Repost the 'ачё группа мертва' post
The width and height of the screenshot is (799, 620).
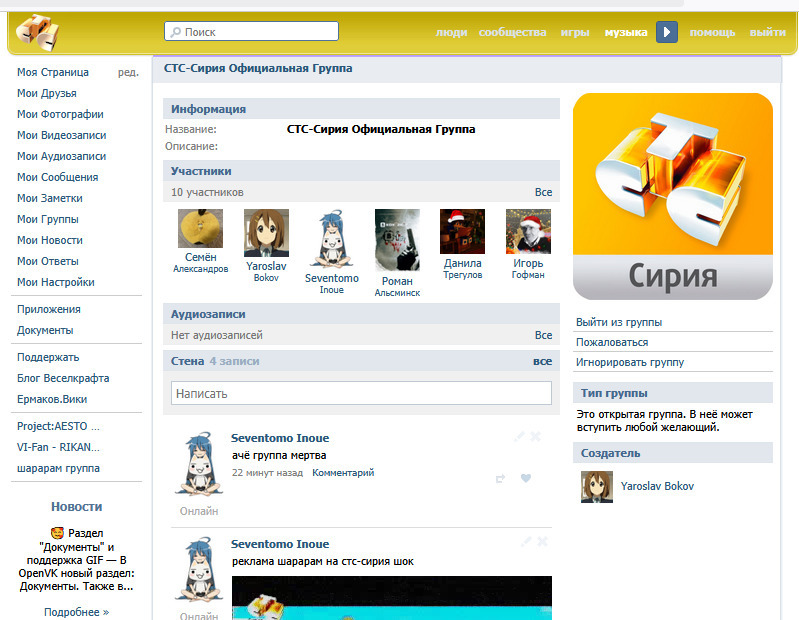500,478
